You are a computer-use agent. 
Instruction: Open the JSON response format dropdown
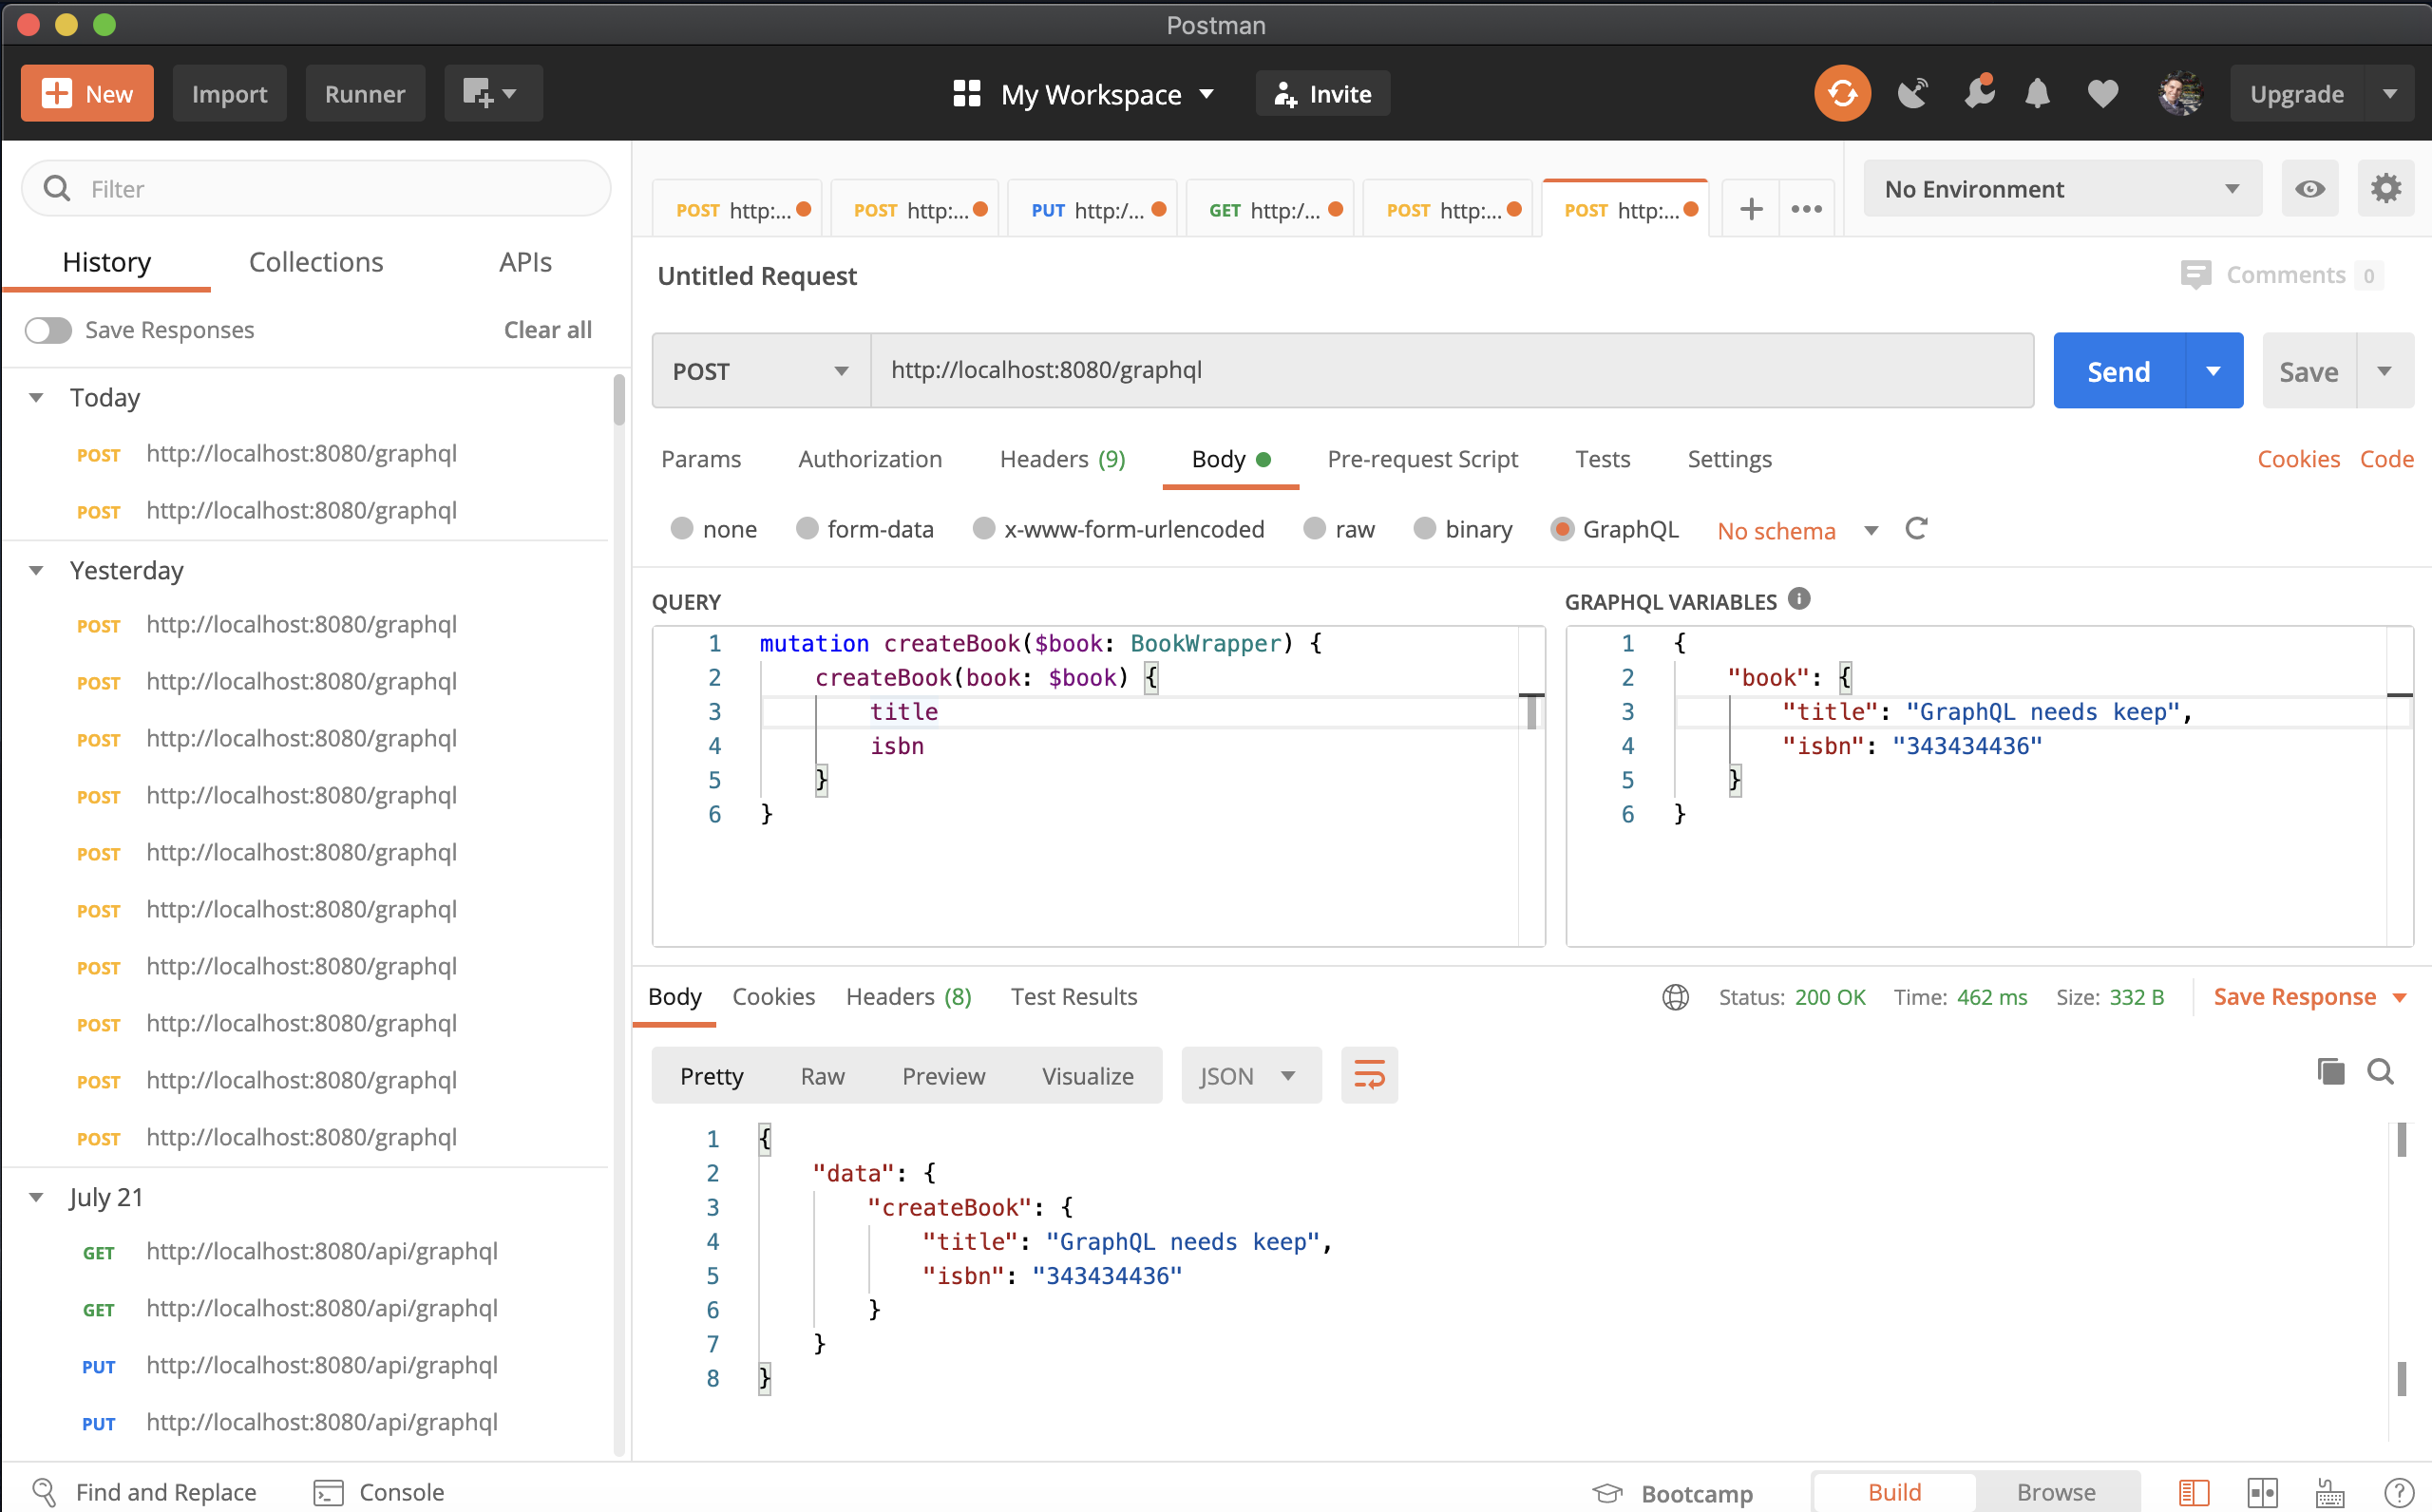tap(1251, 1075)
